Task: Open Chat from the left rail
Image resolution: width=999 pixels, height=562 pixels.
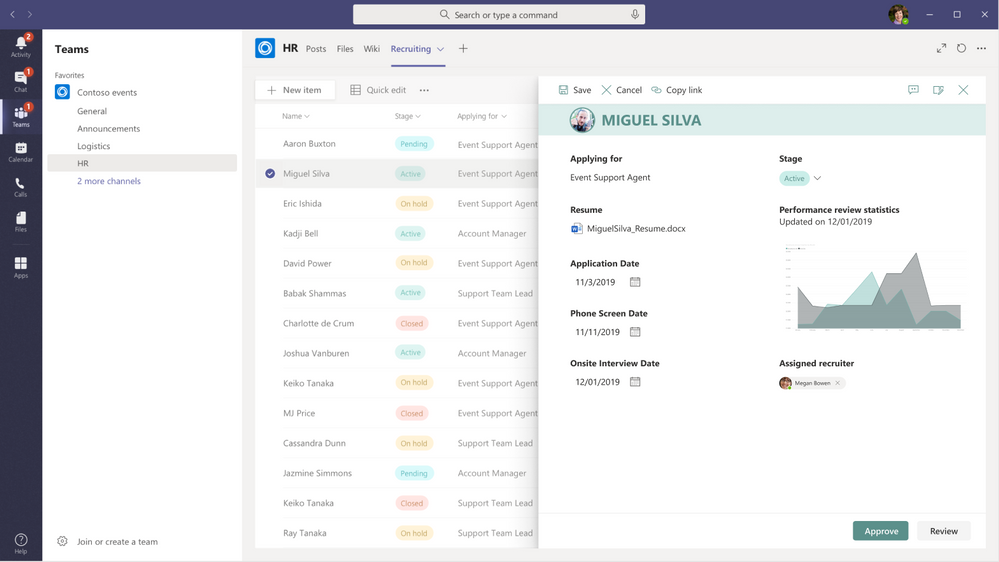Action: click(x=20, y=81)
